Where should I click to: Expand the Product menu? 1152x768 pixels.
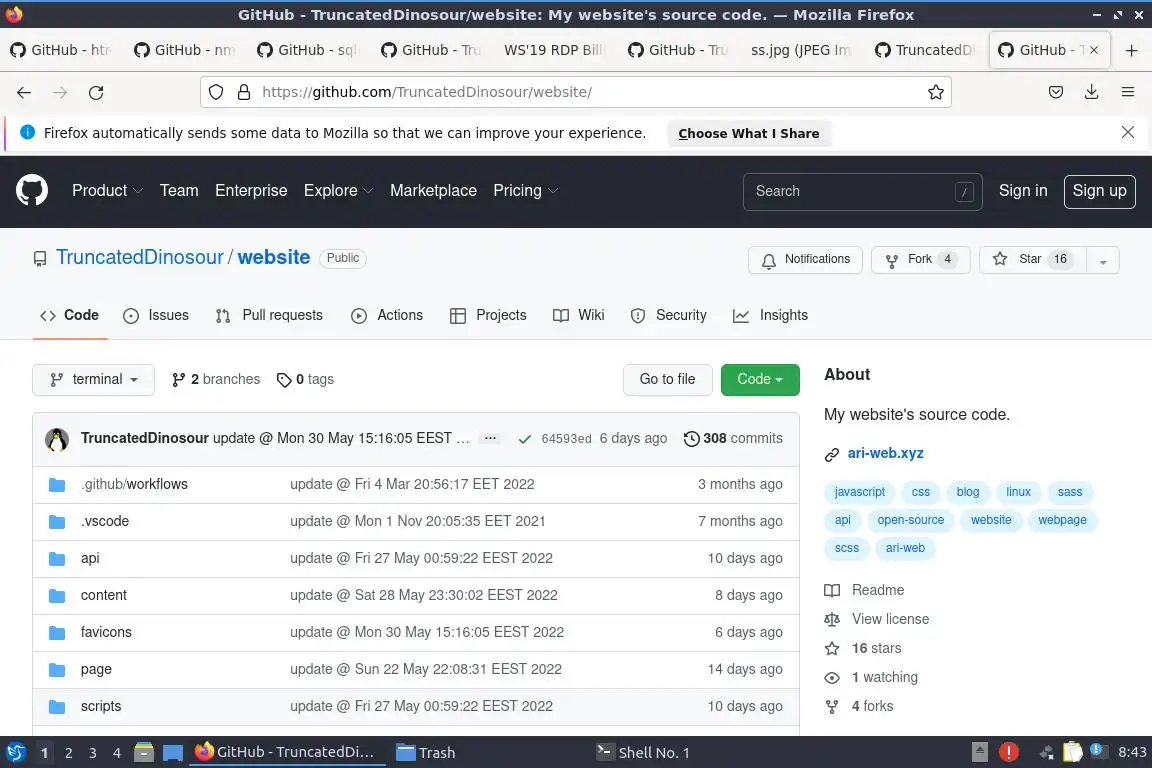point(107,190)
